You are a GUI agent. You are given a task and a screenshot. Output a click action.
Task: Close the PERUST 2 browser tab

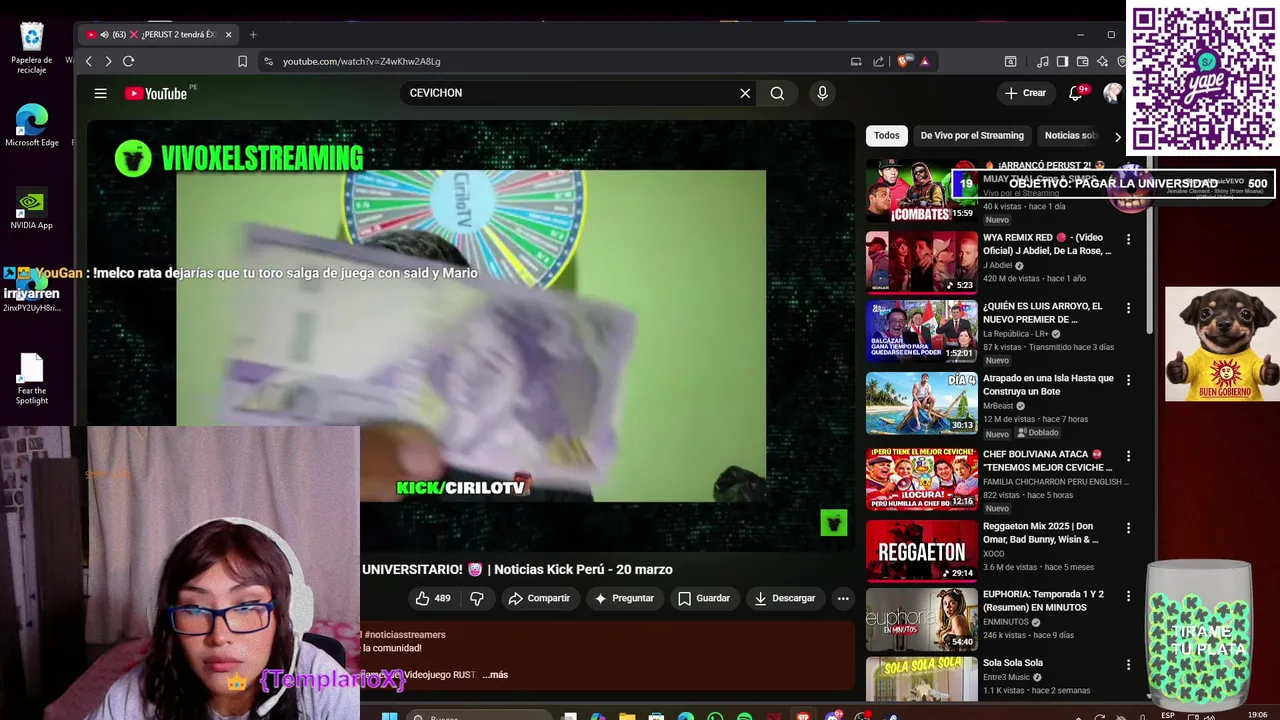tap(228, 34)
